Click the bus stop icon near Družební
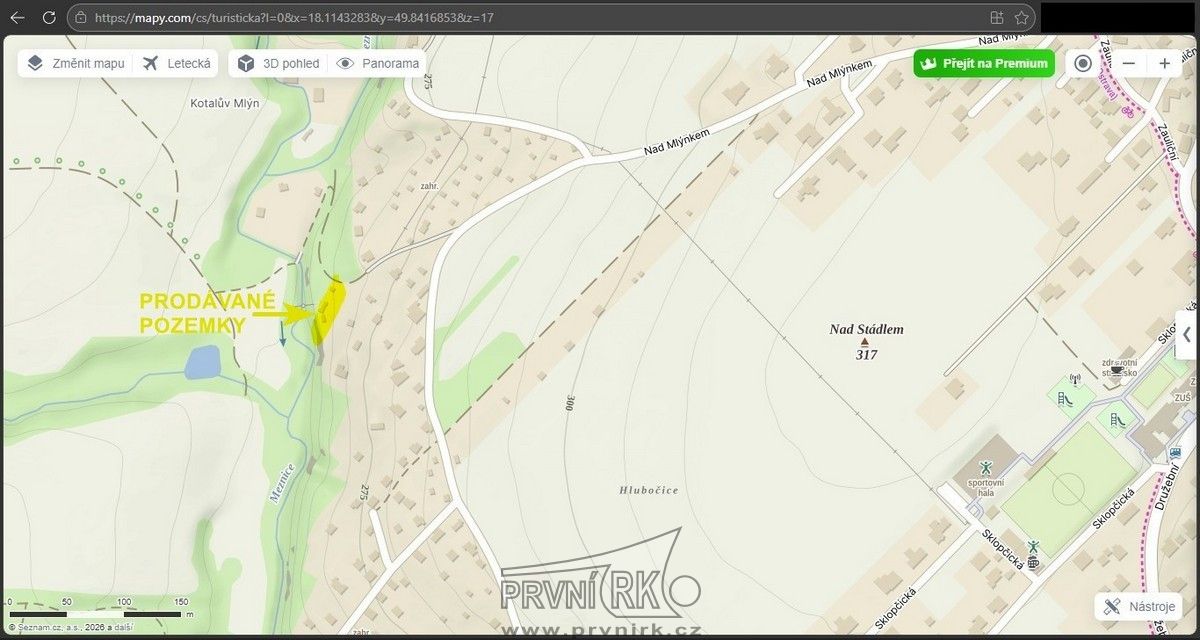Screen dimensions: 1200x640 1175,453
